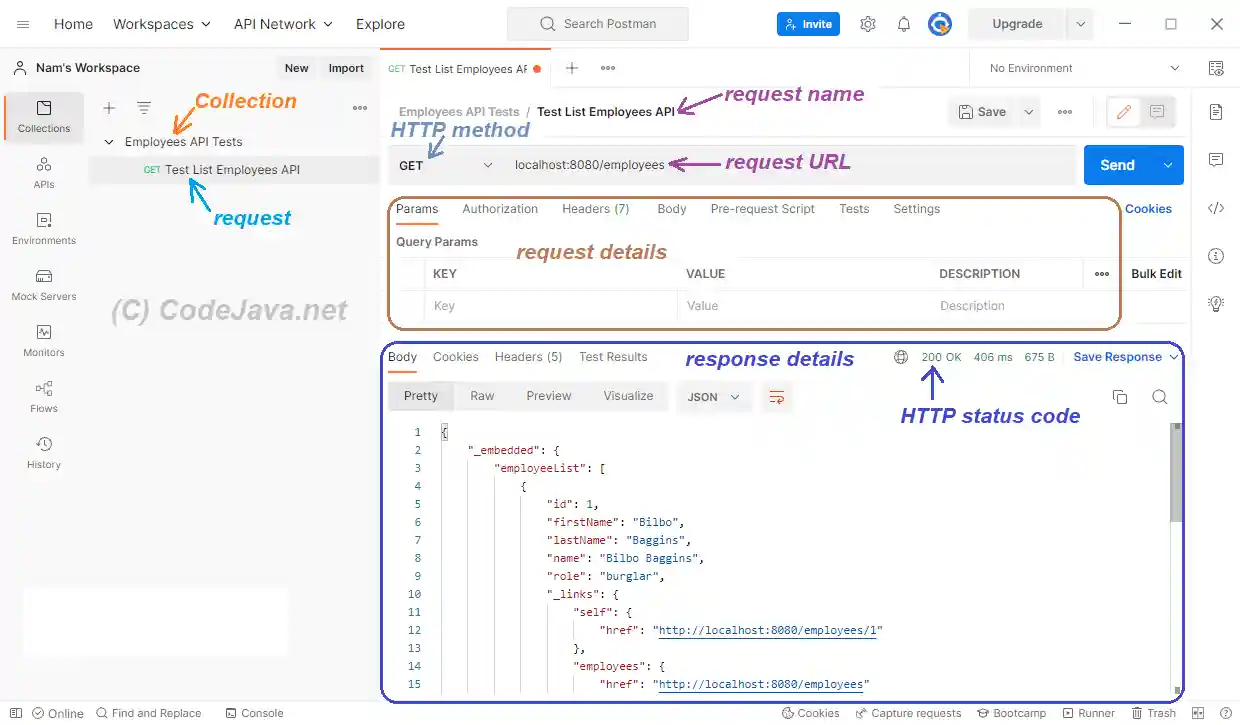Switch to the Headers (7) request tab
The height and width of the screenshot is (725, 1240).
click(x=595, y=209)
